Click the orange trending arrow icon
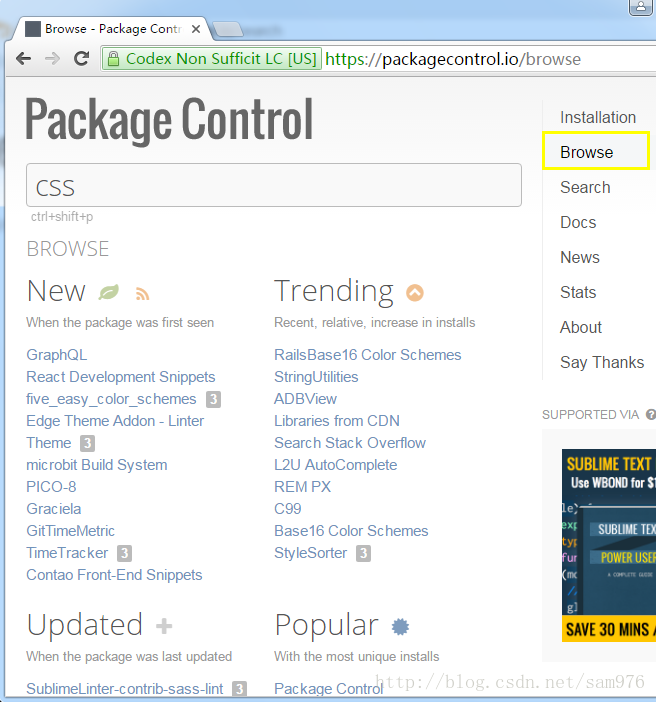This screenshot has height=702, width=656. coord(415,293)
